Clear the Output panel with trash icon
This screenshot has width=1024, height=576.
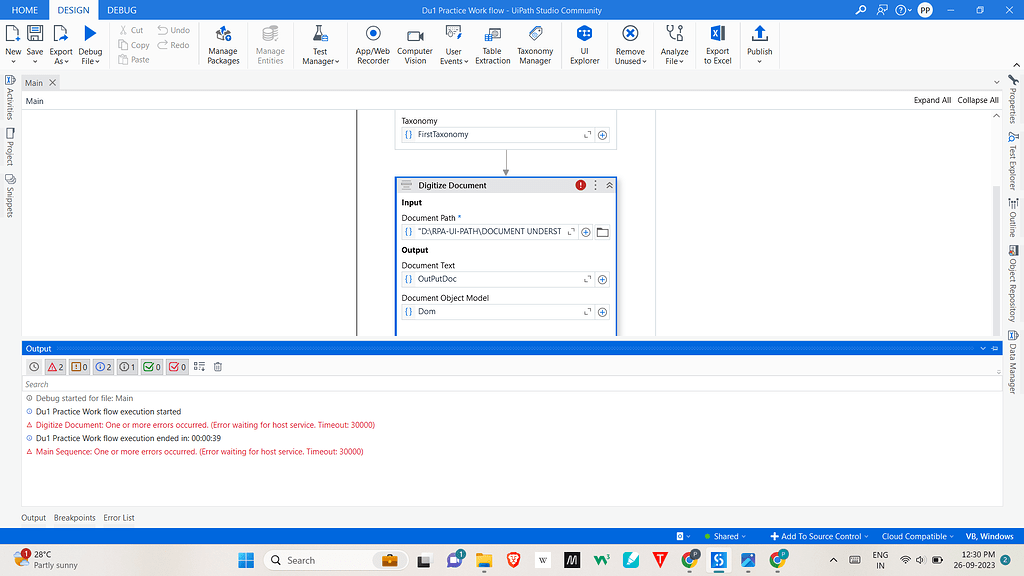pos(217,366)
